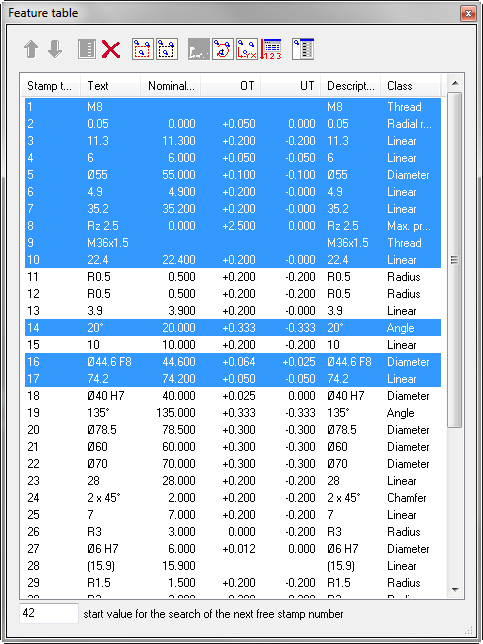Select row 1 with text M8
The image size is (483, 644).
tap(233, 107)
